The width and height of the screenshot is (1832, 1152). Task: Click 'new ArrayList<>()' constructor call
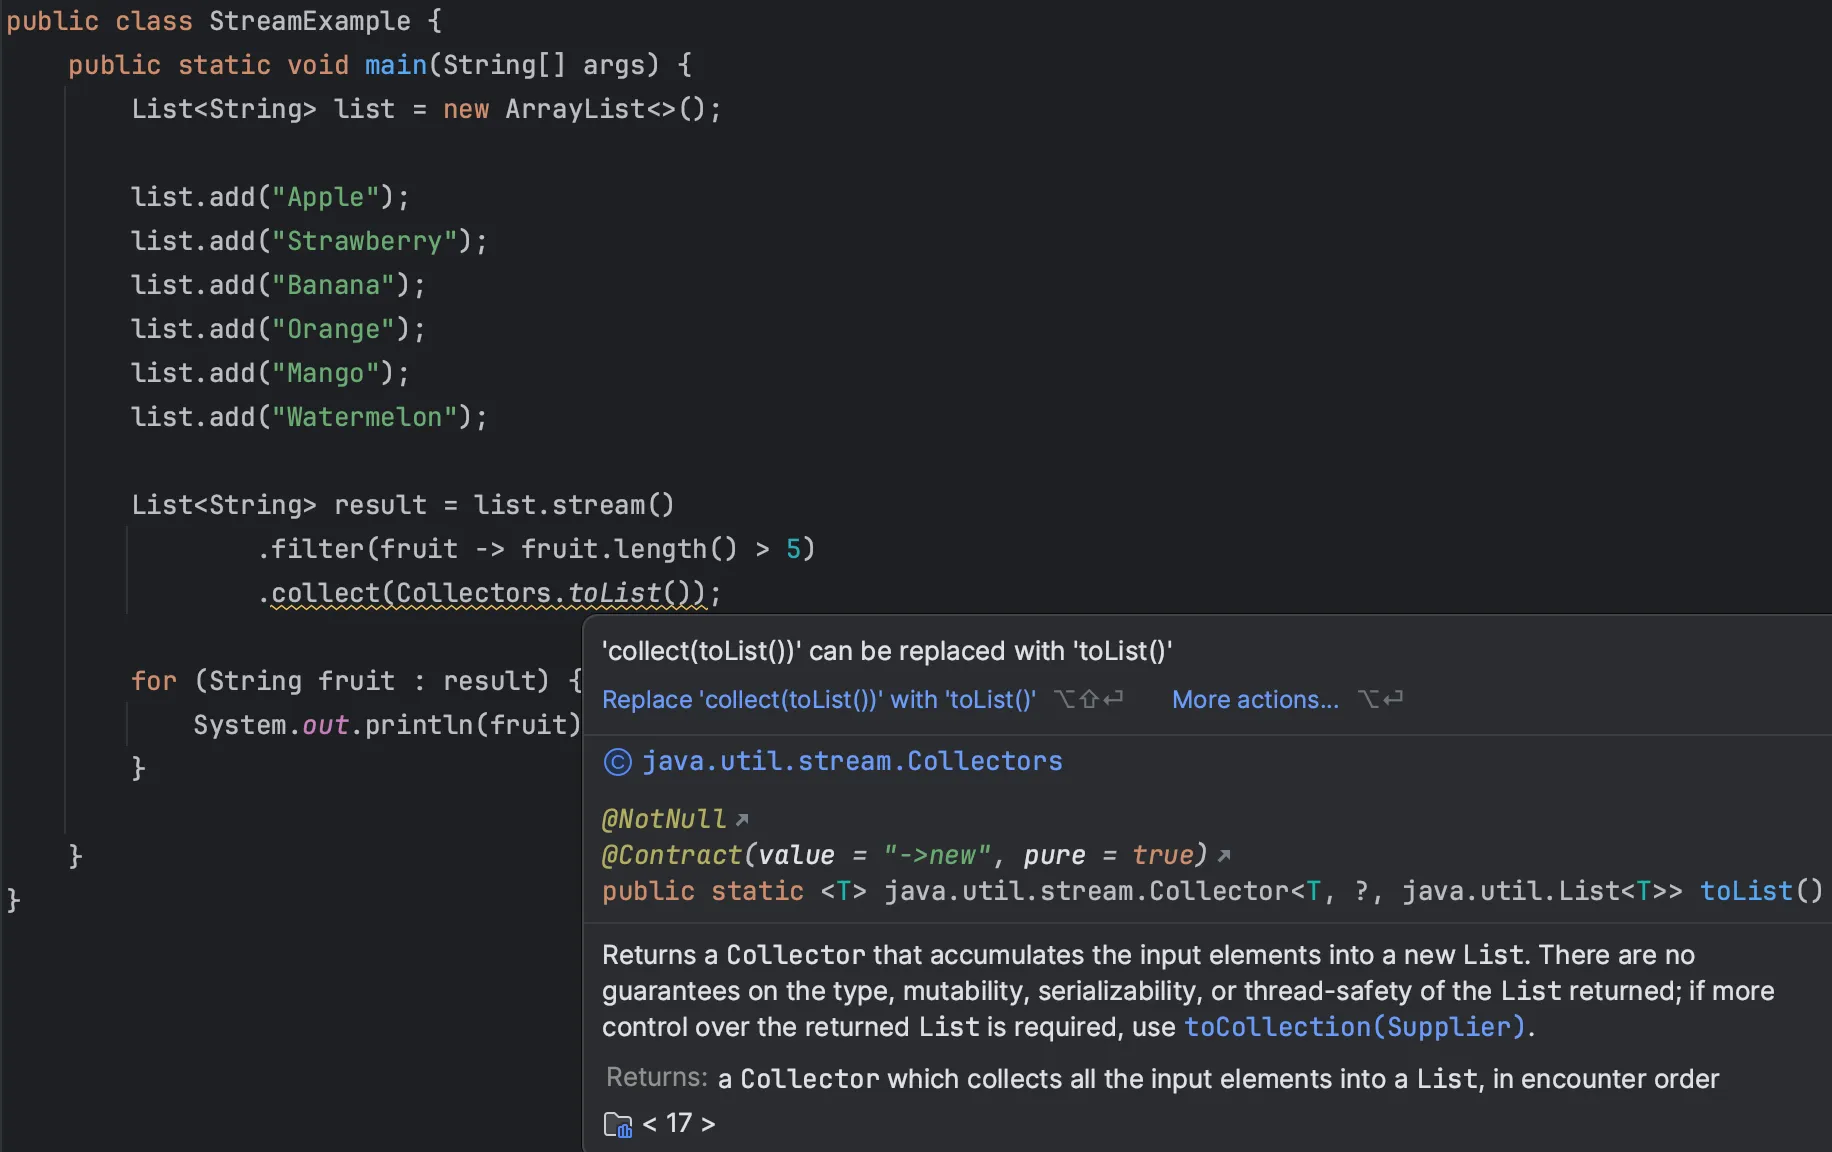click(x=575, y=109)
